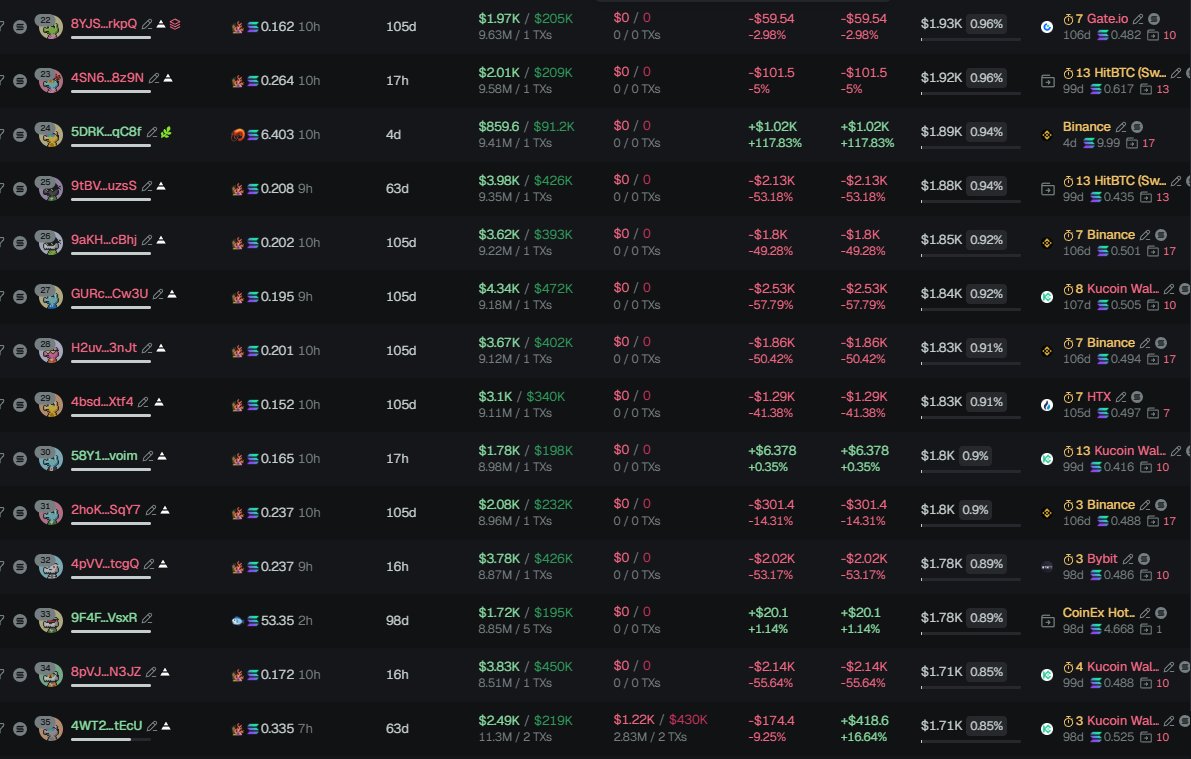Click the orange shrimp icon beside 6.403
Image resolution: width=1191 pixels, height=759 pixels.
pos(238,135)
